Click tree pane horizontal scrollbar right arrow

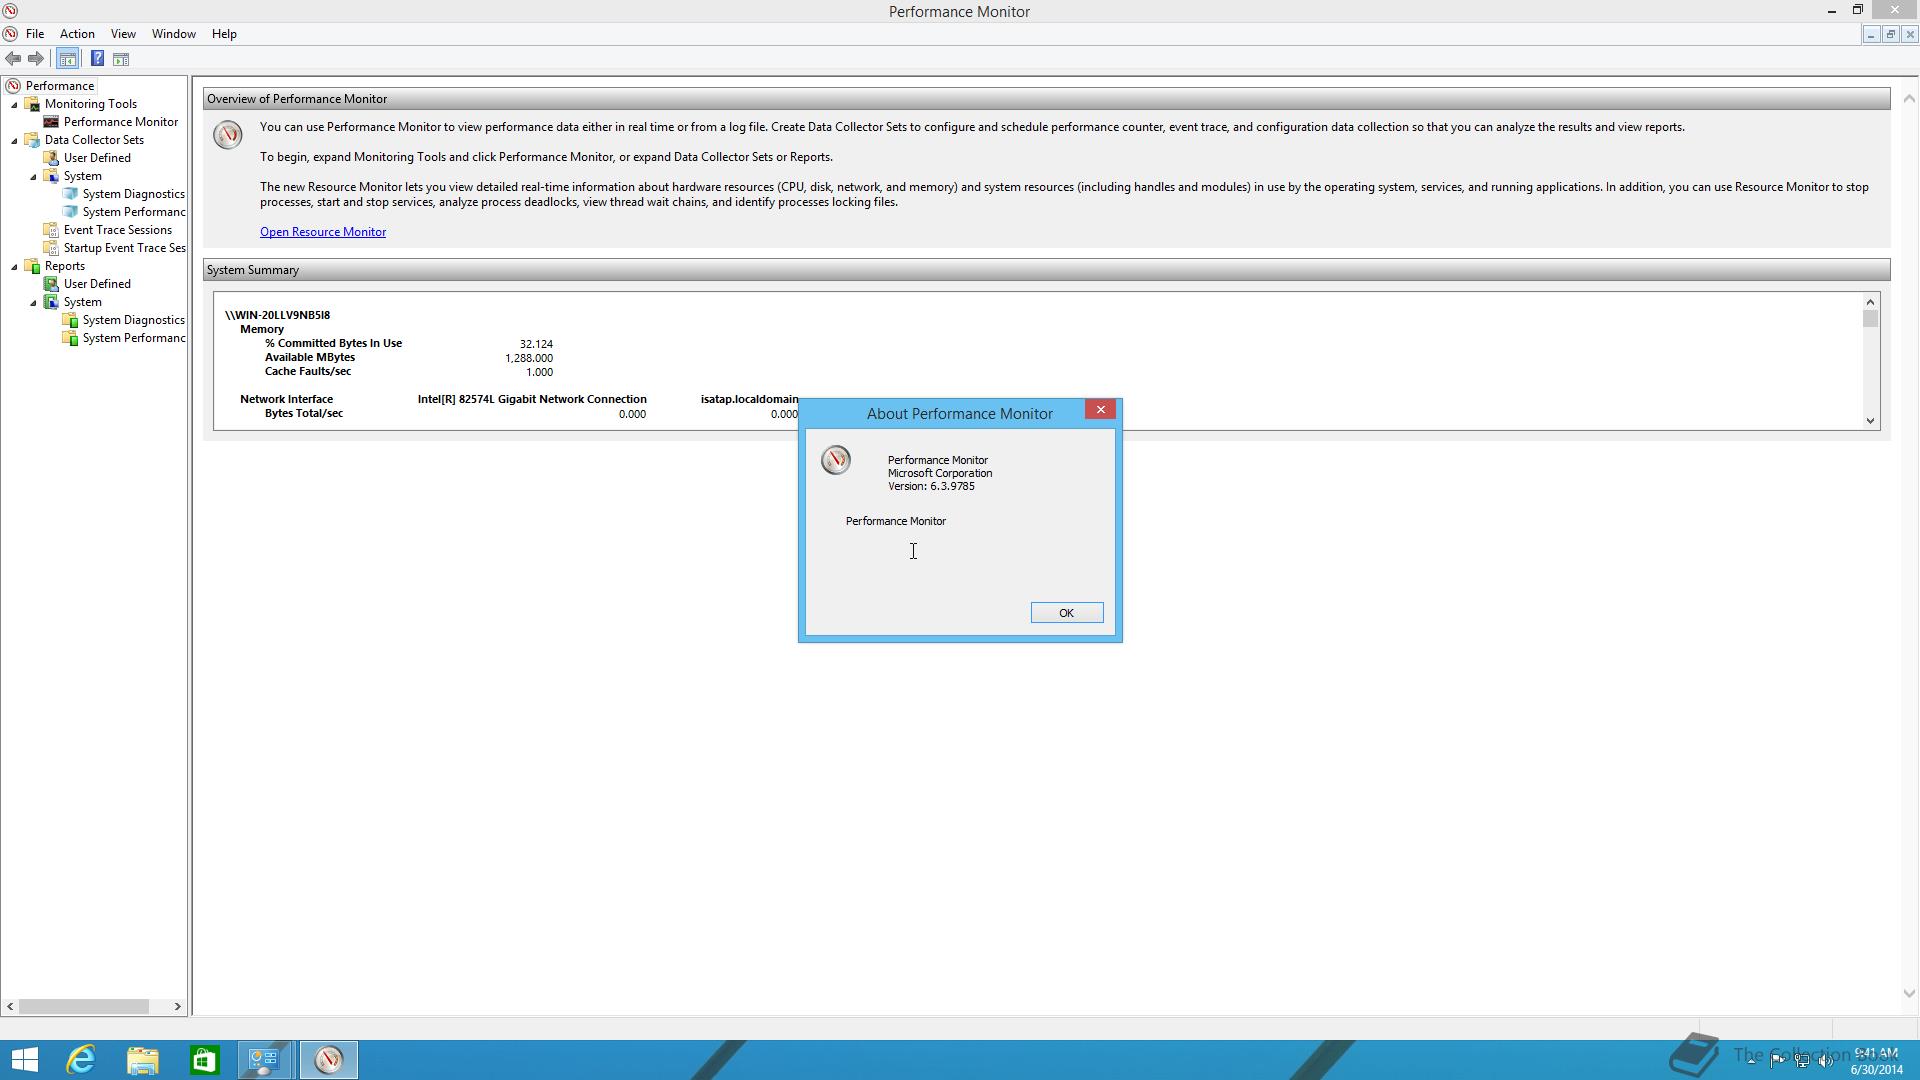click(177, 1006)
